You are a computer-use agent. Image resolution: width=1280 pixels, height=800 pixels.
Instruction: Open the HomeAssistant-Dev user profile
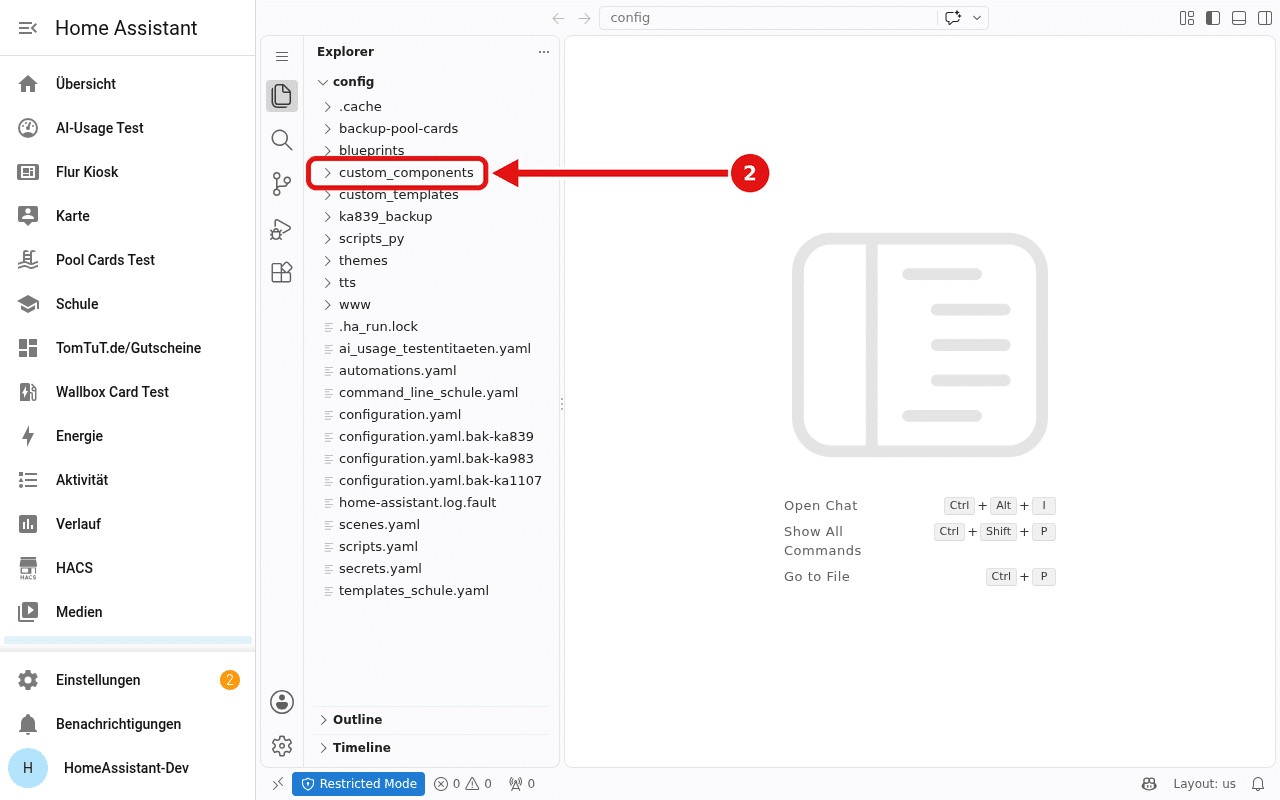pos(128,768)
